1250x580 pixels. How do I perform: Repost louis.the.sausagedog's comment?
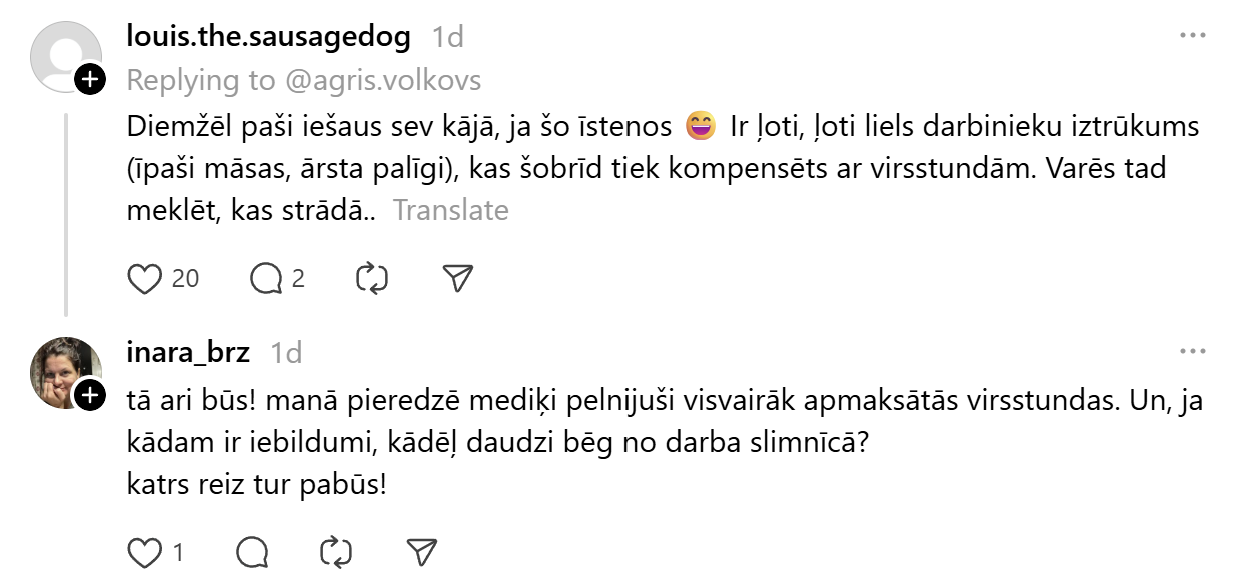pyautogui.click(x=372, y=278)
